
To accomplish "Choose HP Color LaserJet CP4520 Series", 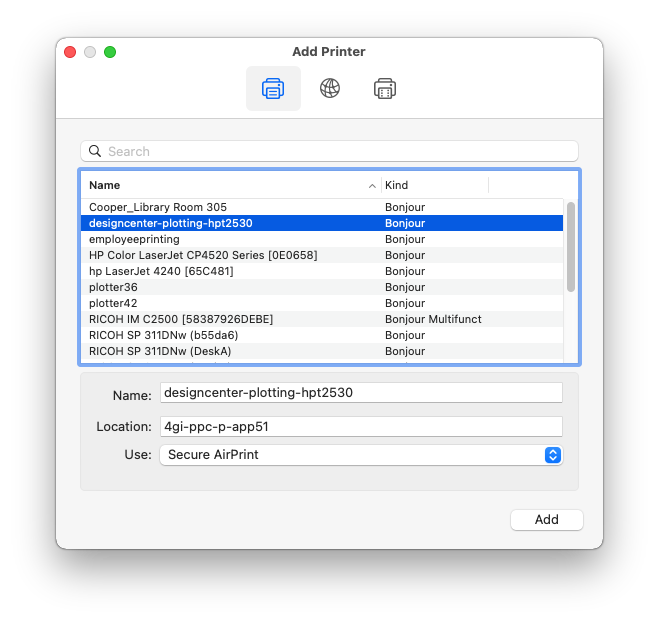I will pyautogui.click(x=322, y=255).
